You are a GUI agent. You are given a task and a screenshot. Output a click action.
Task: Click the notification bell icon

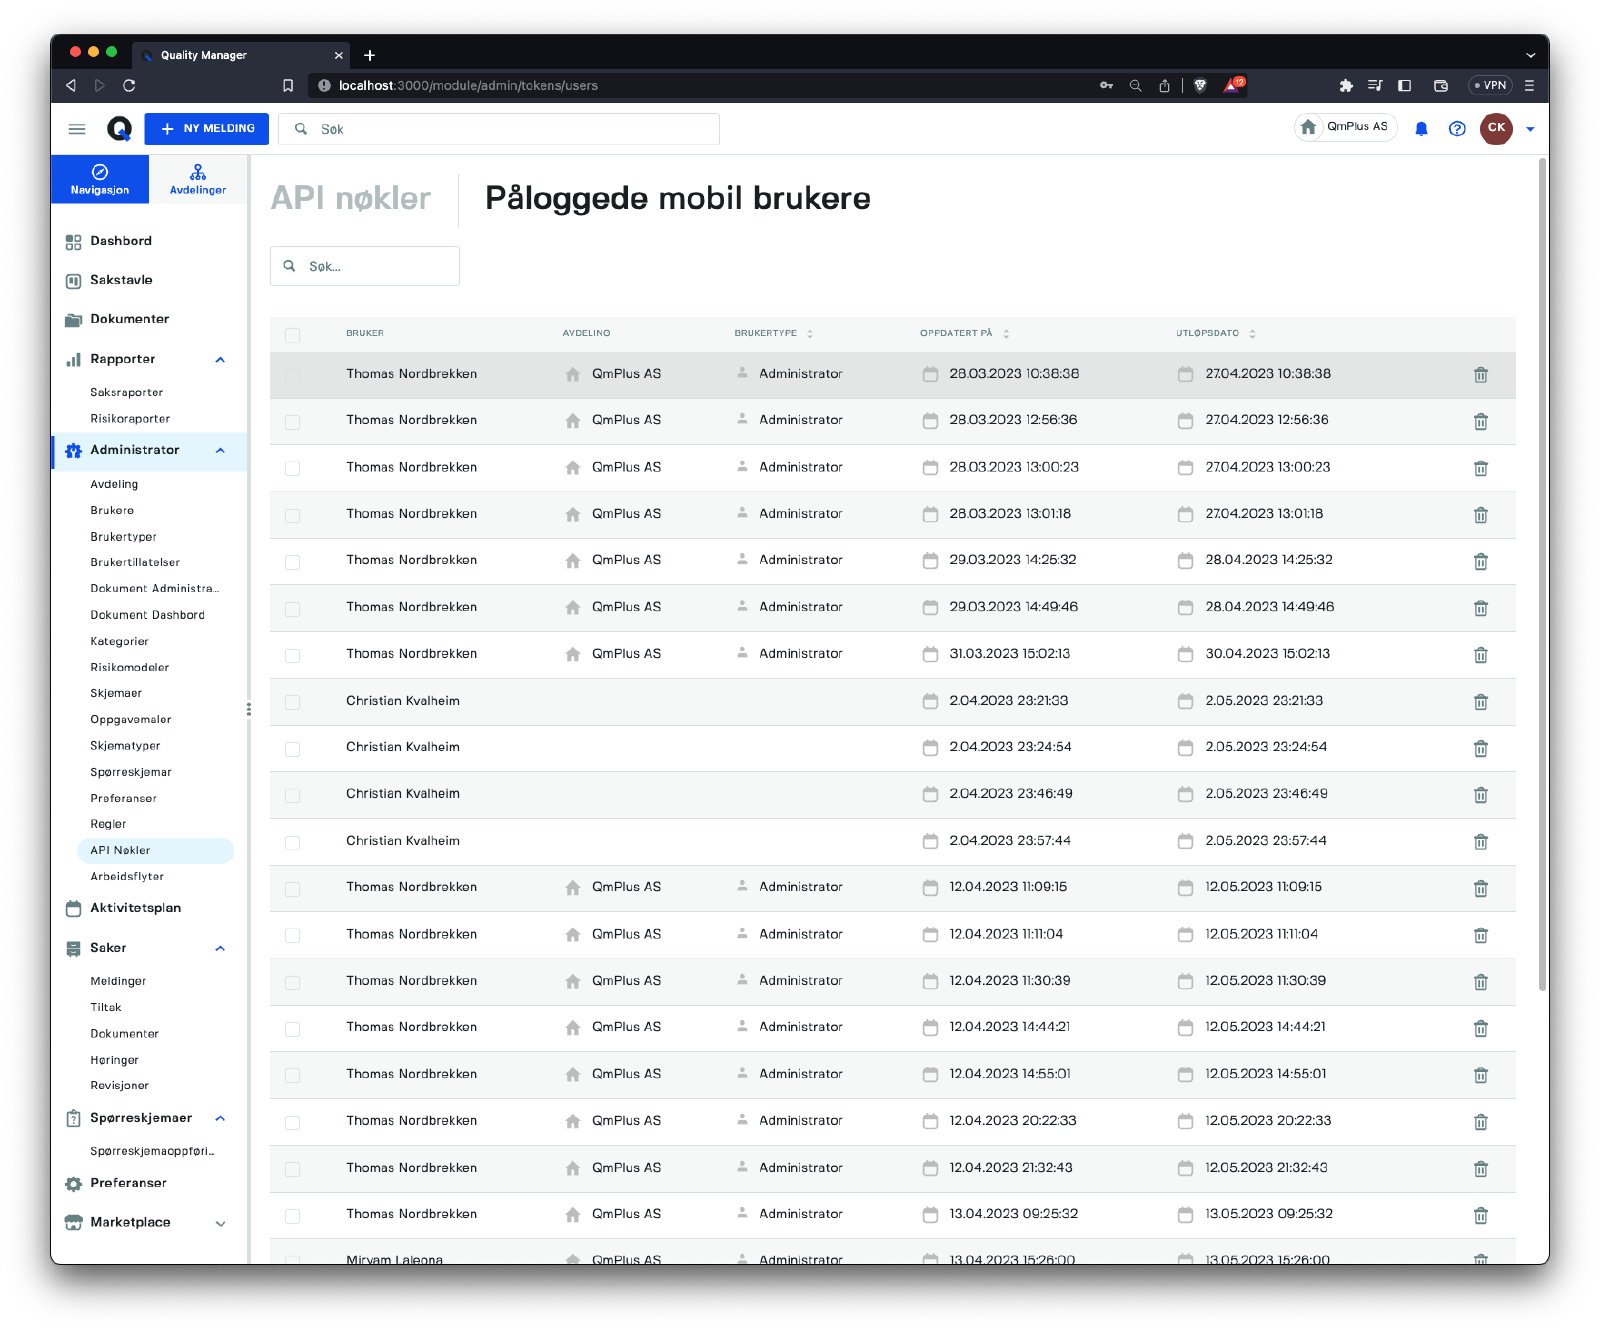[1421, 129]
